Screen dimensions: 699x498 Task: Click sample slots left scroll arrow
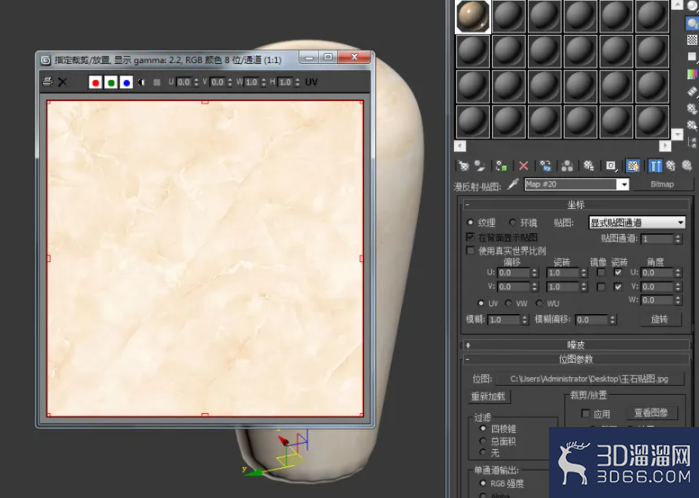[460, 146]
